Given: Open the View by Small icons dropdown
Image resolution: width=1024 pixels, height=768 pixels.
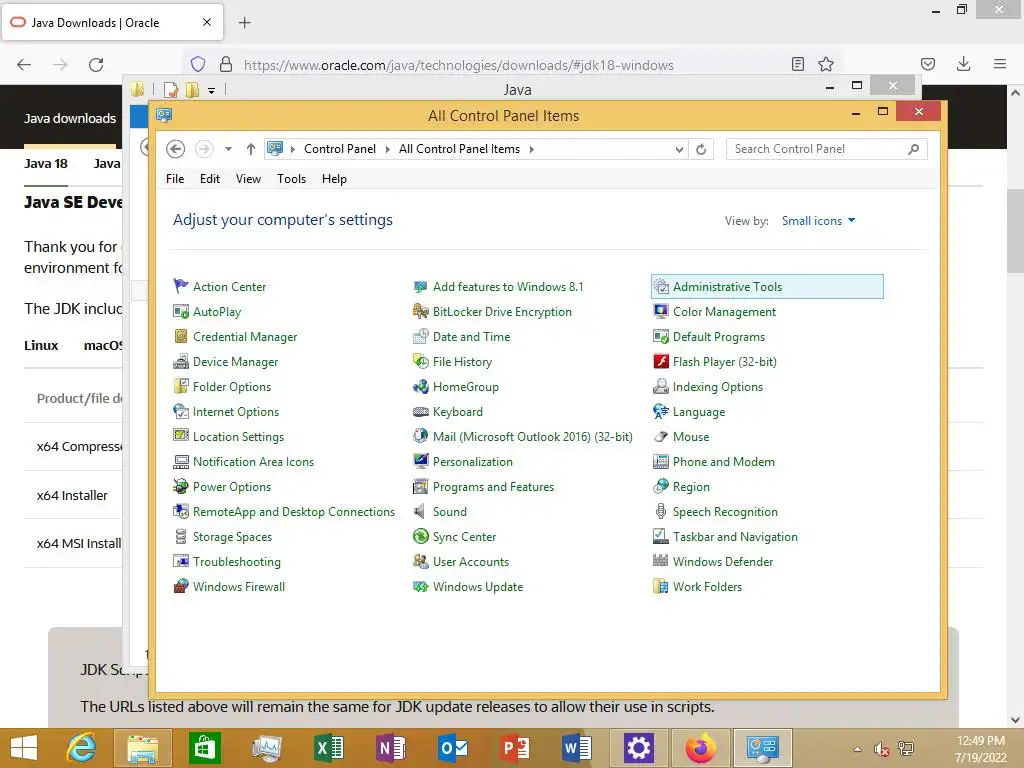Looking at the screenshot, I should pyautogui.click(x=818, y=221).
